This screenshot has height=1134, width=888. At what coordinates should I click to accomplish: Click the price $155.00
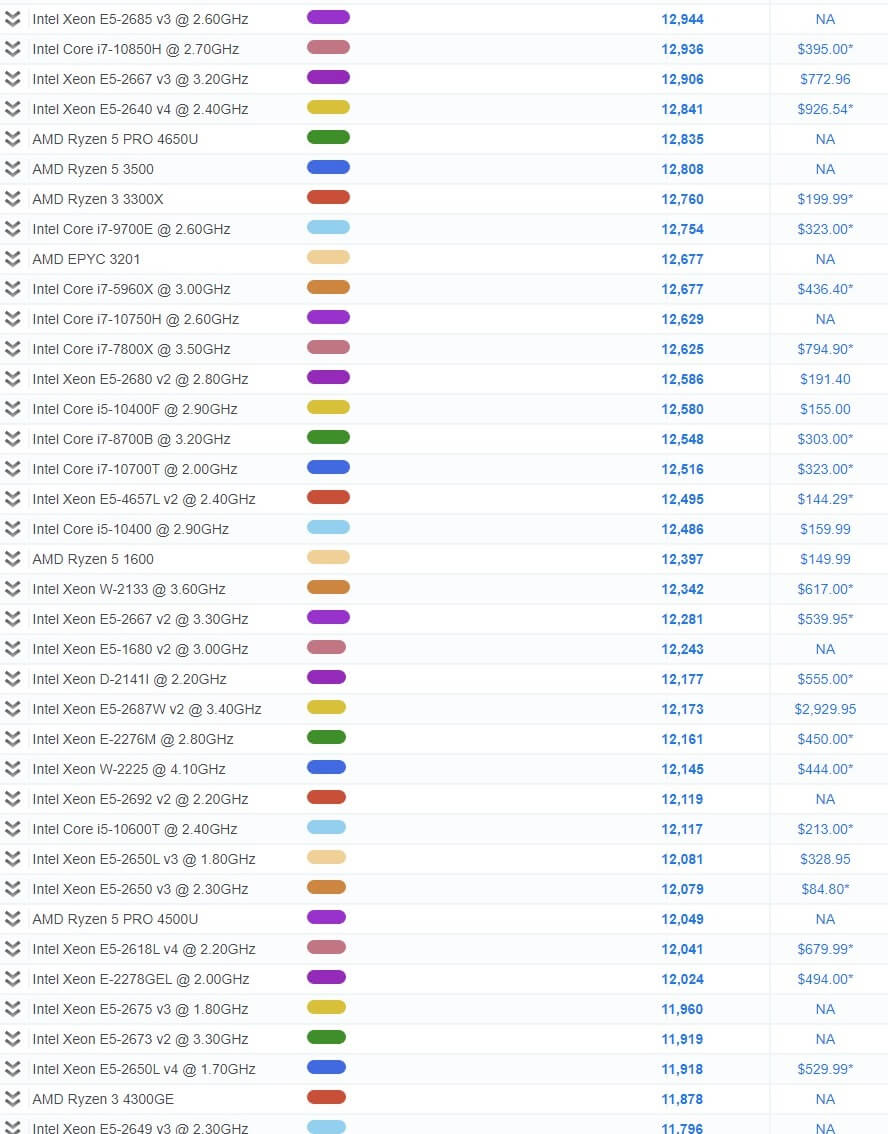825,409
